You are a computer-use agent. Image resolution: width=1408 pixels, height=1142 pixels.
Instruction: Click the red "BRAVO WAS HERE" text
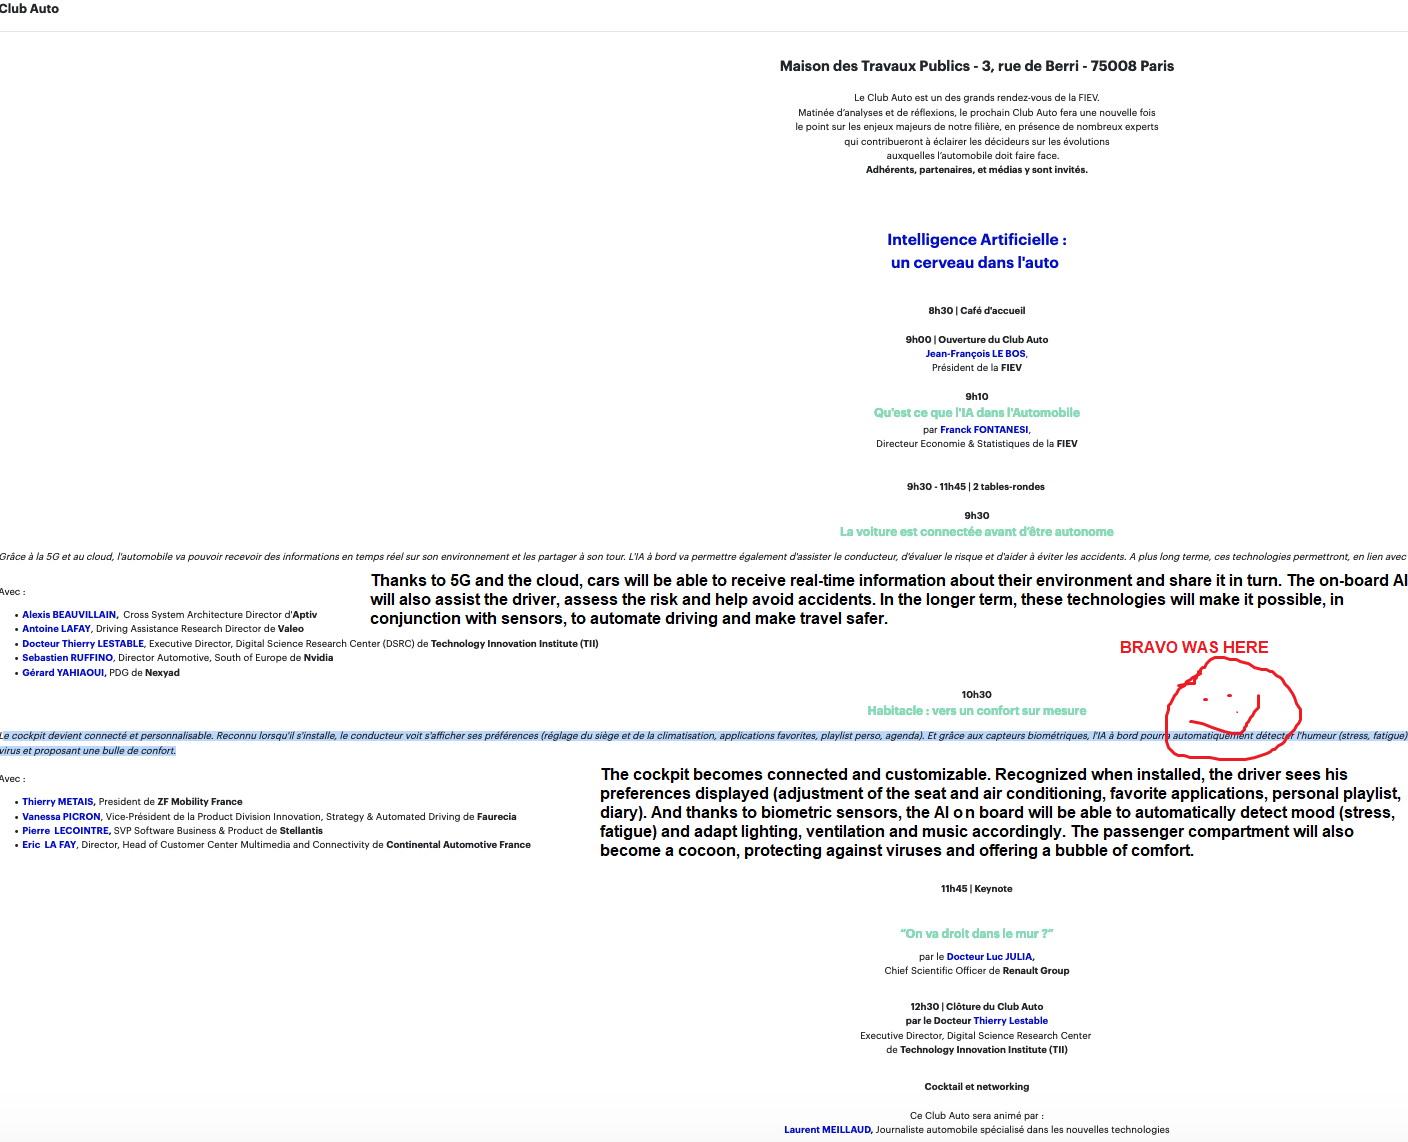(1193, 648)
